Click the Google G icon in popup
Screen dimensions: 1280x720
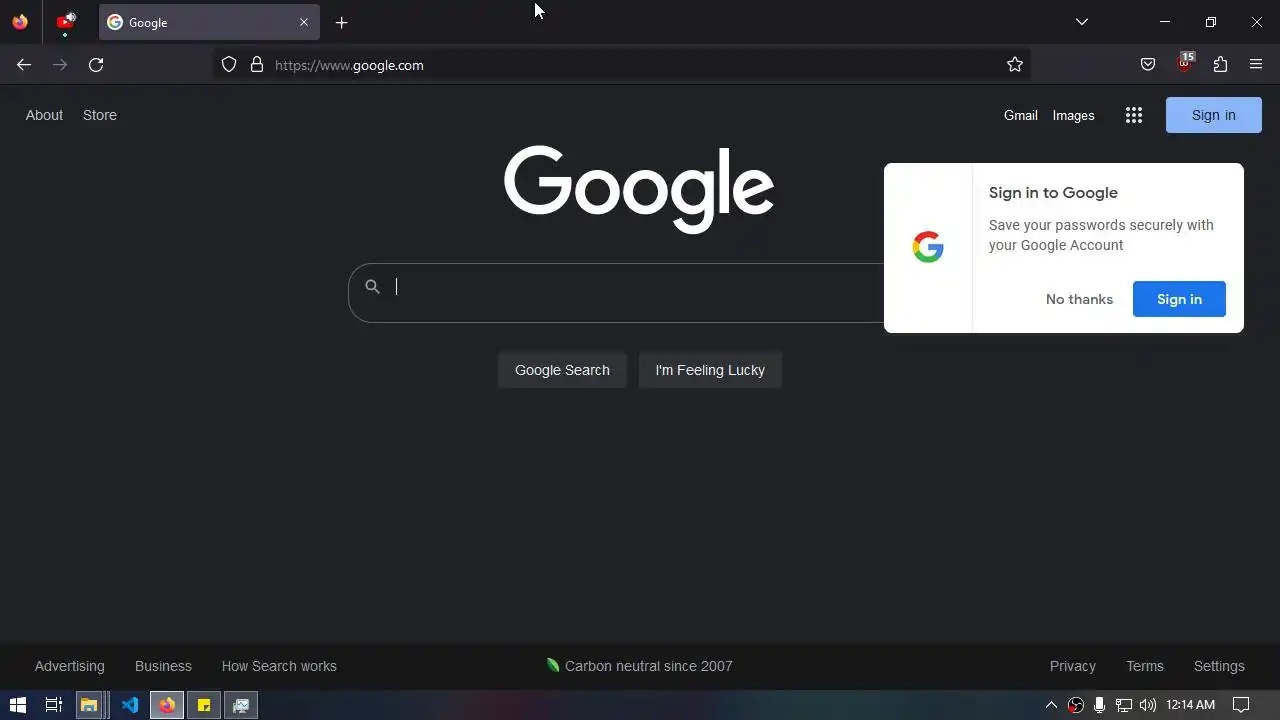click(928, 247)
